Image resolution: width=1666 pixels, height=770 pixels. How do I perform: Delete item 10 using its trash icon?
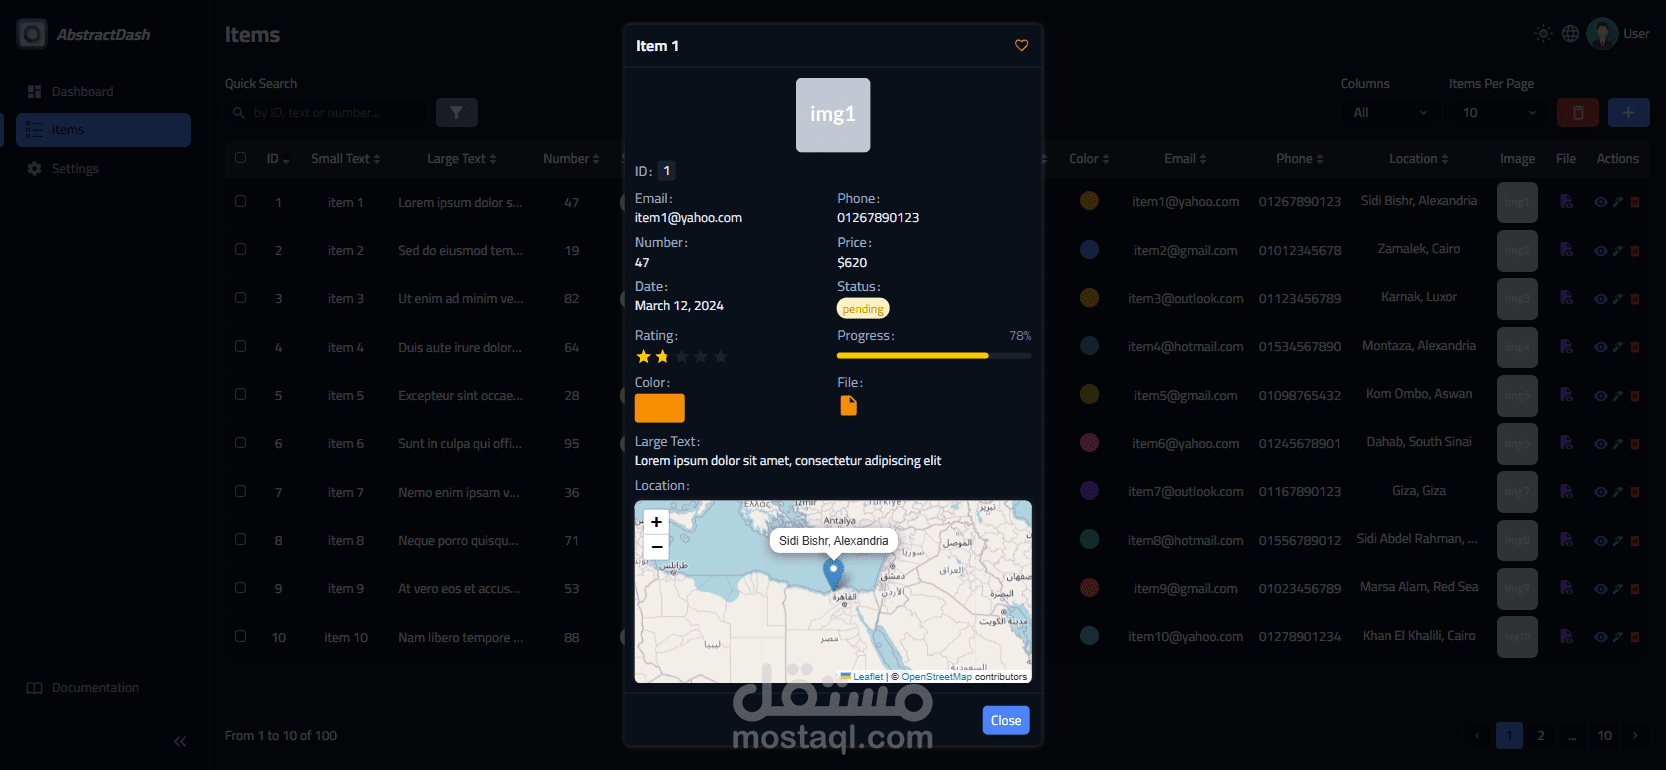[1635, 637]
